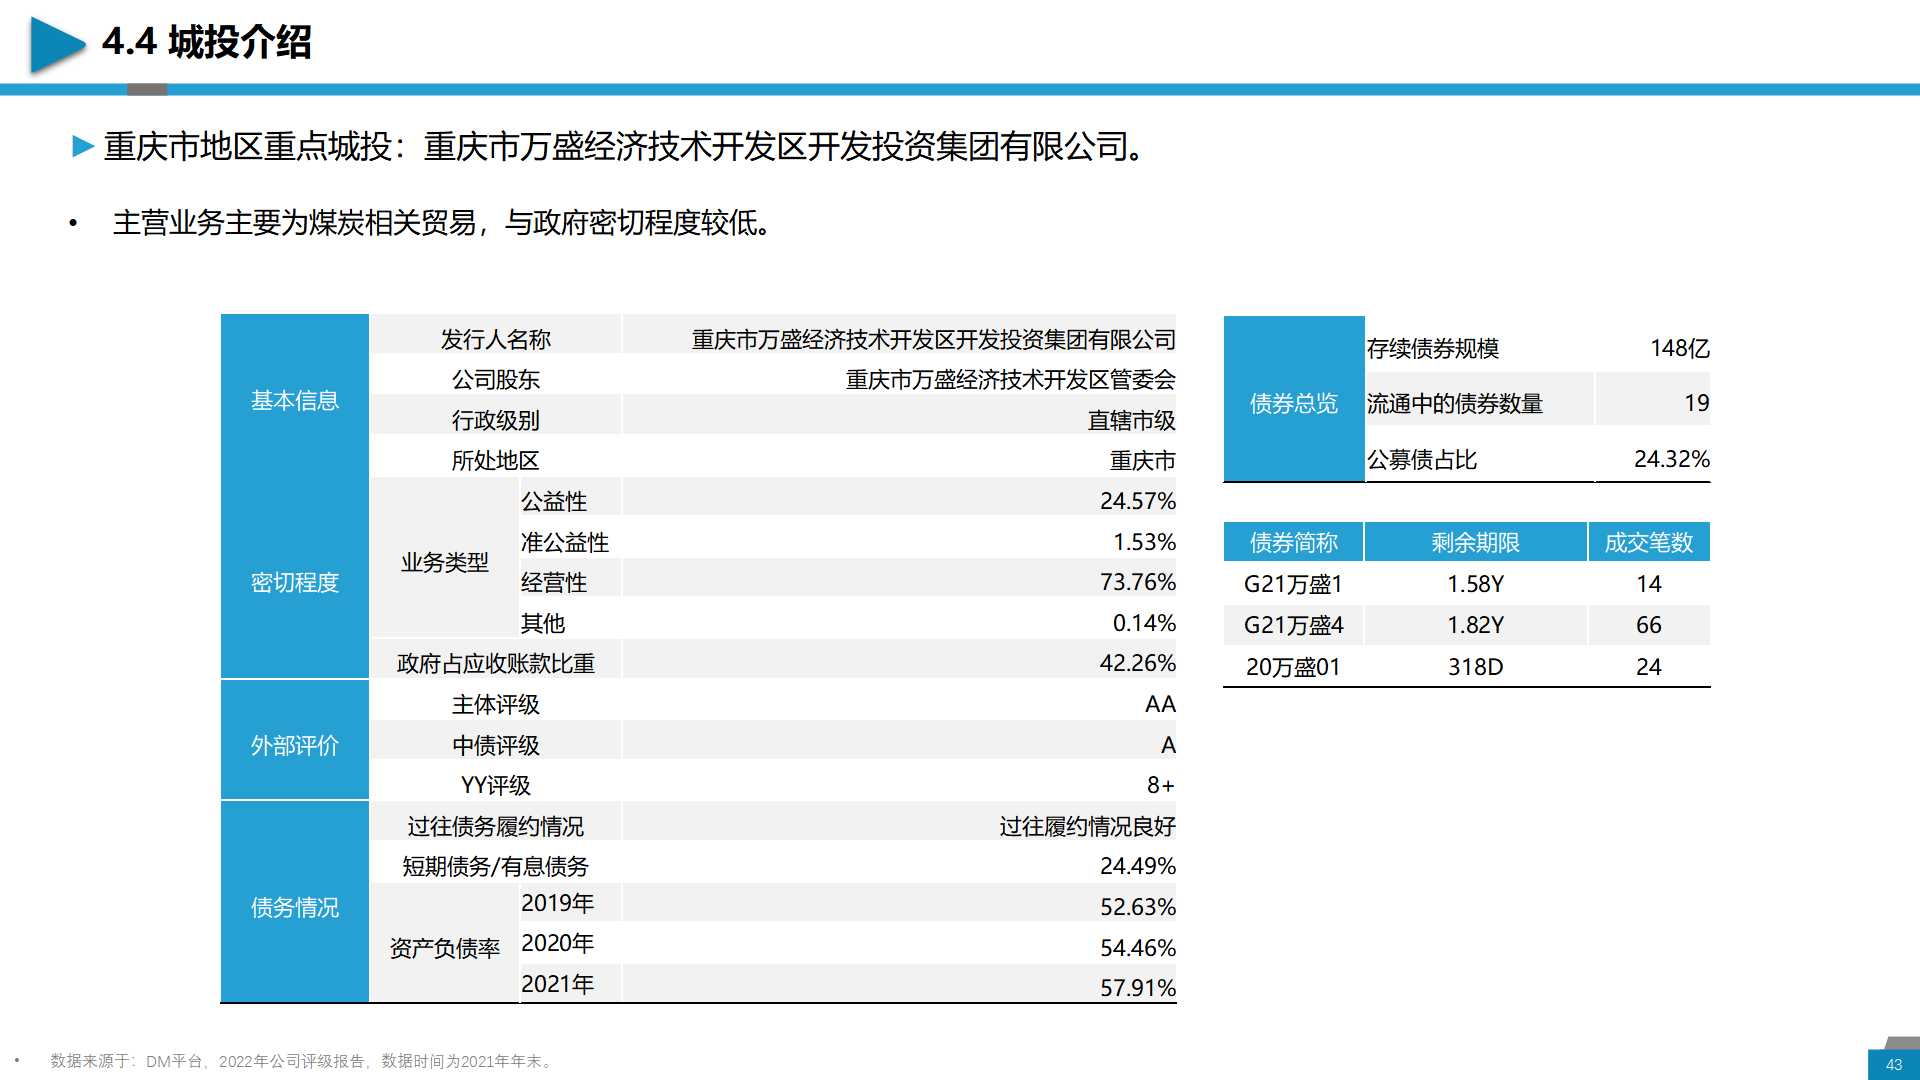Viewport: 1920px width, 1080px height.
Task: Click the '政府占应收账款比重' label
Action: click(x=496, y=664)
